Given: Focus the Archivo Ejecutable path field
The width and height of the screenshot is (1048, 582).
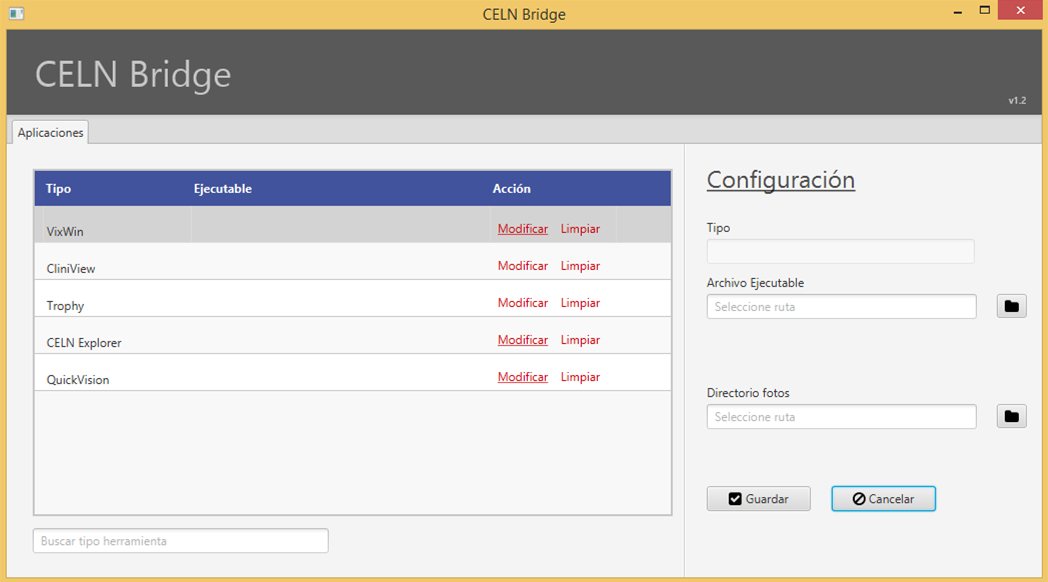Looking at the screenshot, I should click(x=841, y=307).
